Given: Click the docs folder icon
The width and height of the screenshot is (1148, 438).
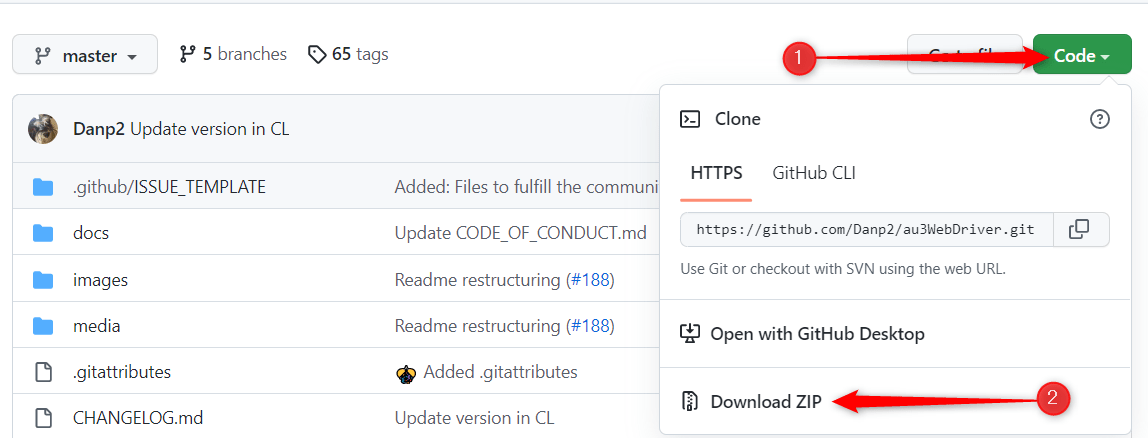Looking at the screenshot, I should click(43, 233).
